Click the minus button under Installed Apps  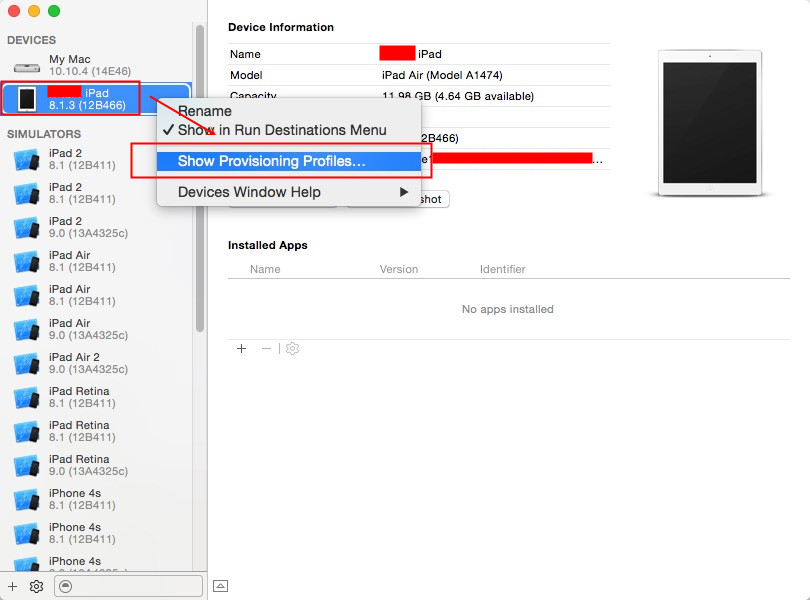(266, 349)
